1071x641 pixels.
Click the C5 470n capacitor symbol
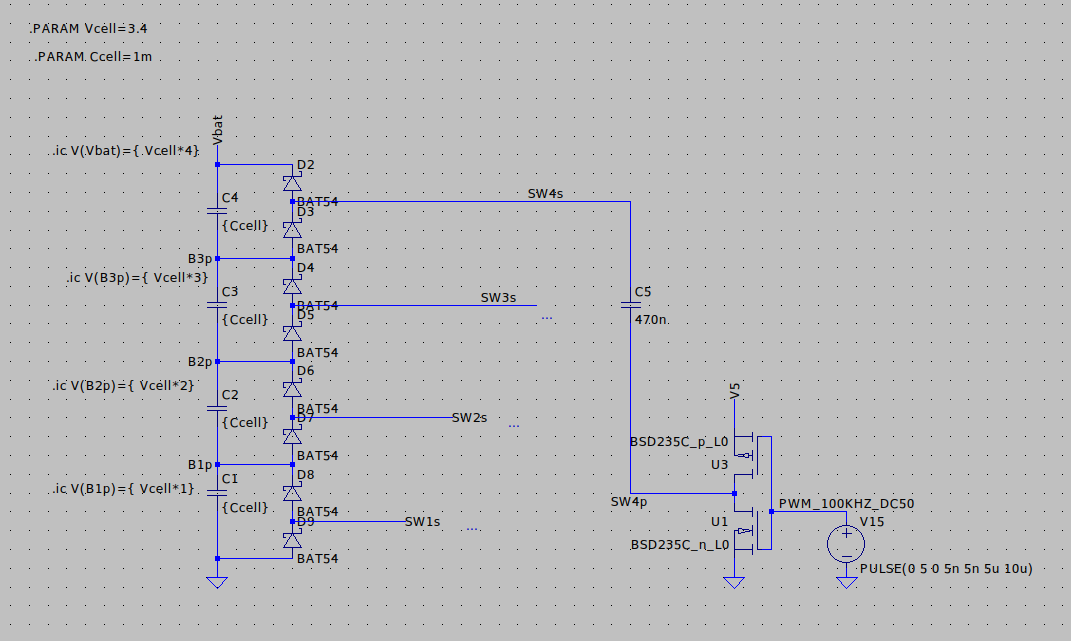[x=630, y=305]
